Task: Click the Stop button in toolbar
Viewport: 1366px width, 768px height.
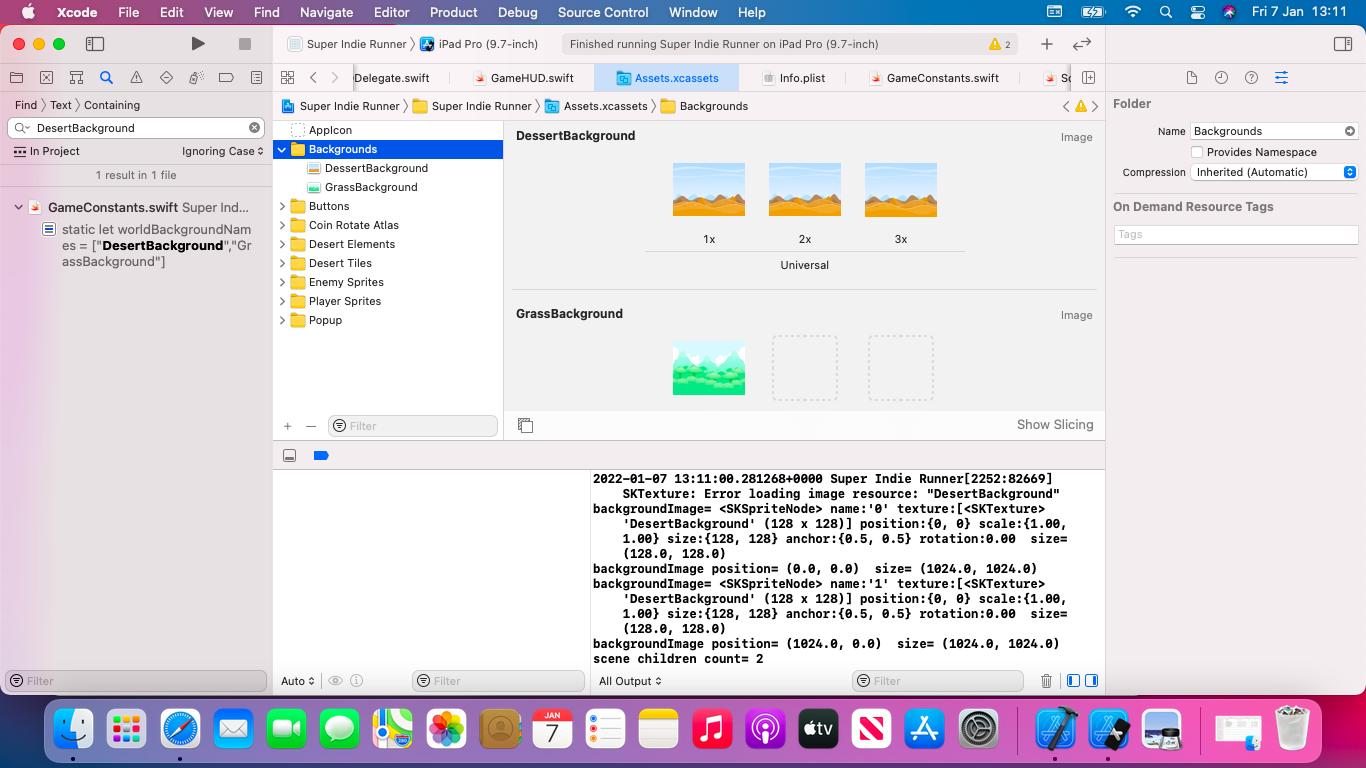Action: coord(245,44)
